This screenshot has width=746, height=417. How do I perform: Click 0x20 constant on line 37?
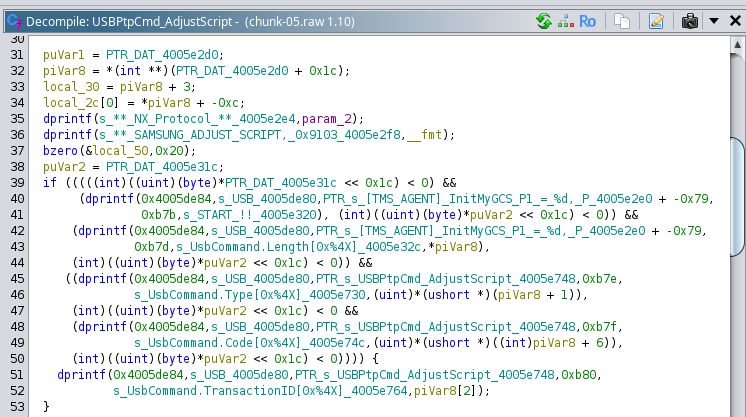tap(169, 151)
